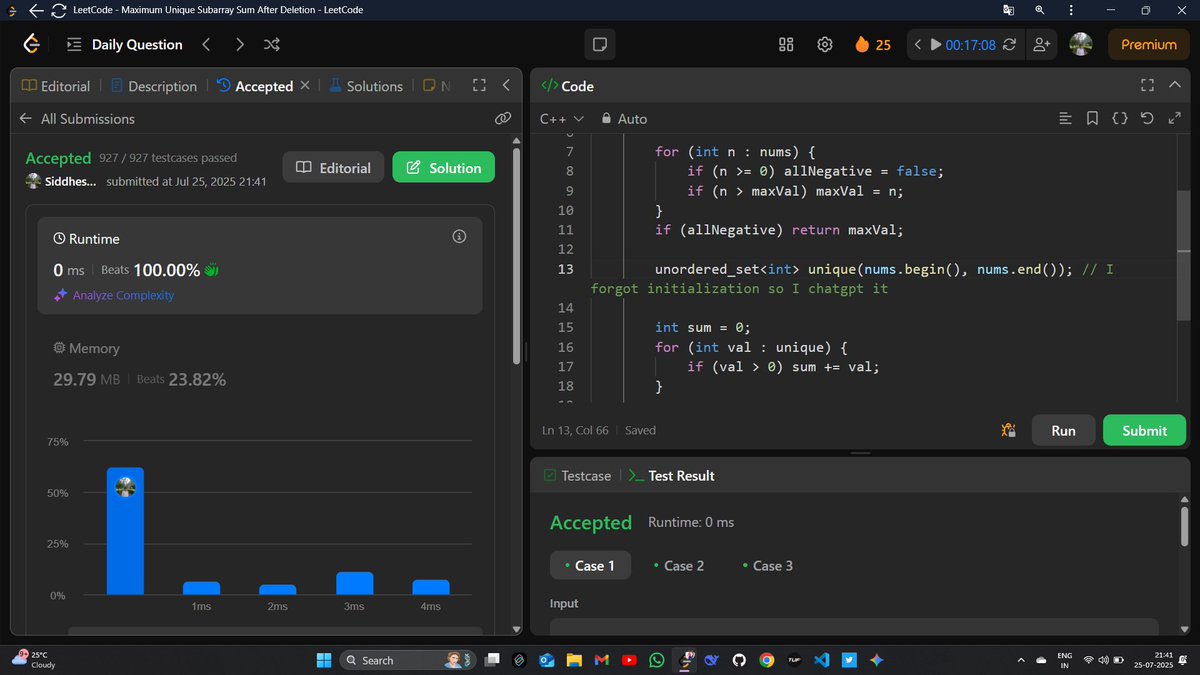Reload the browser page
Viewport: 1200px width, 675px height.
58,10
